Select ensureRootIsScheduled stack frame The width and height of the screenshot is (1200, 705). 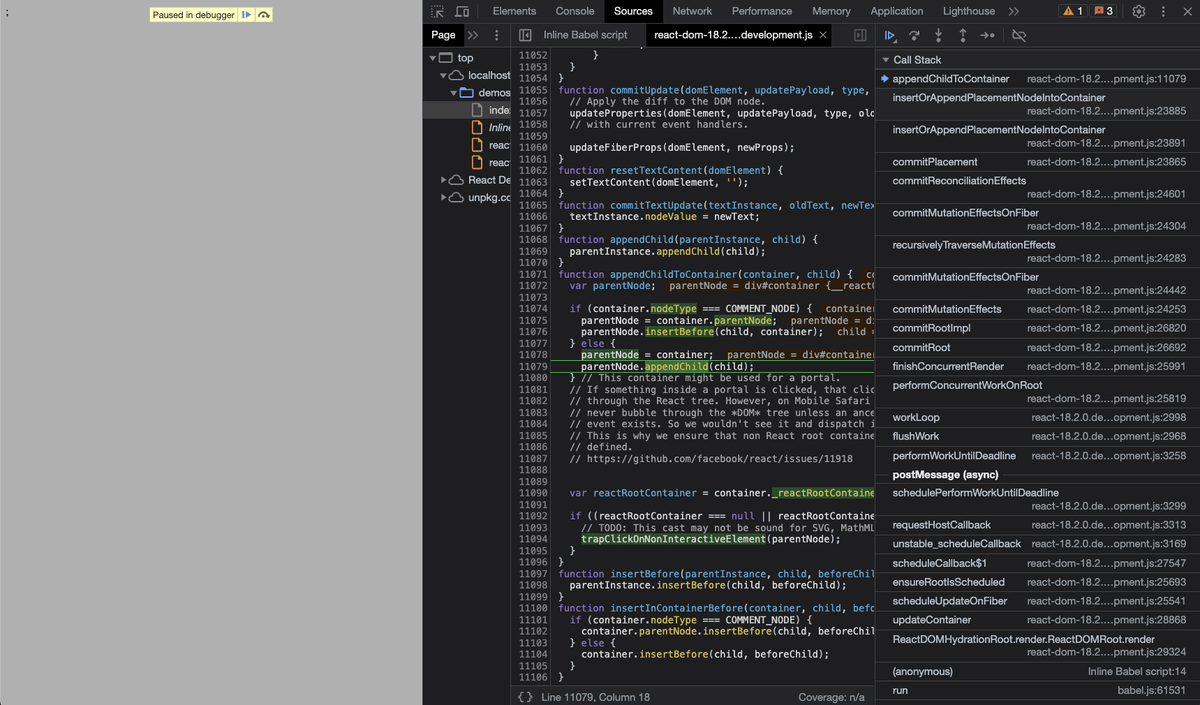pos(1037,581)
